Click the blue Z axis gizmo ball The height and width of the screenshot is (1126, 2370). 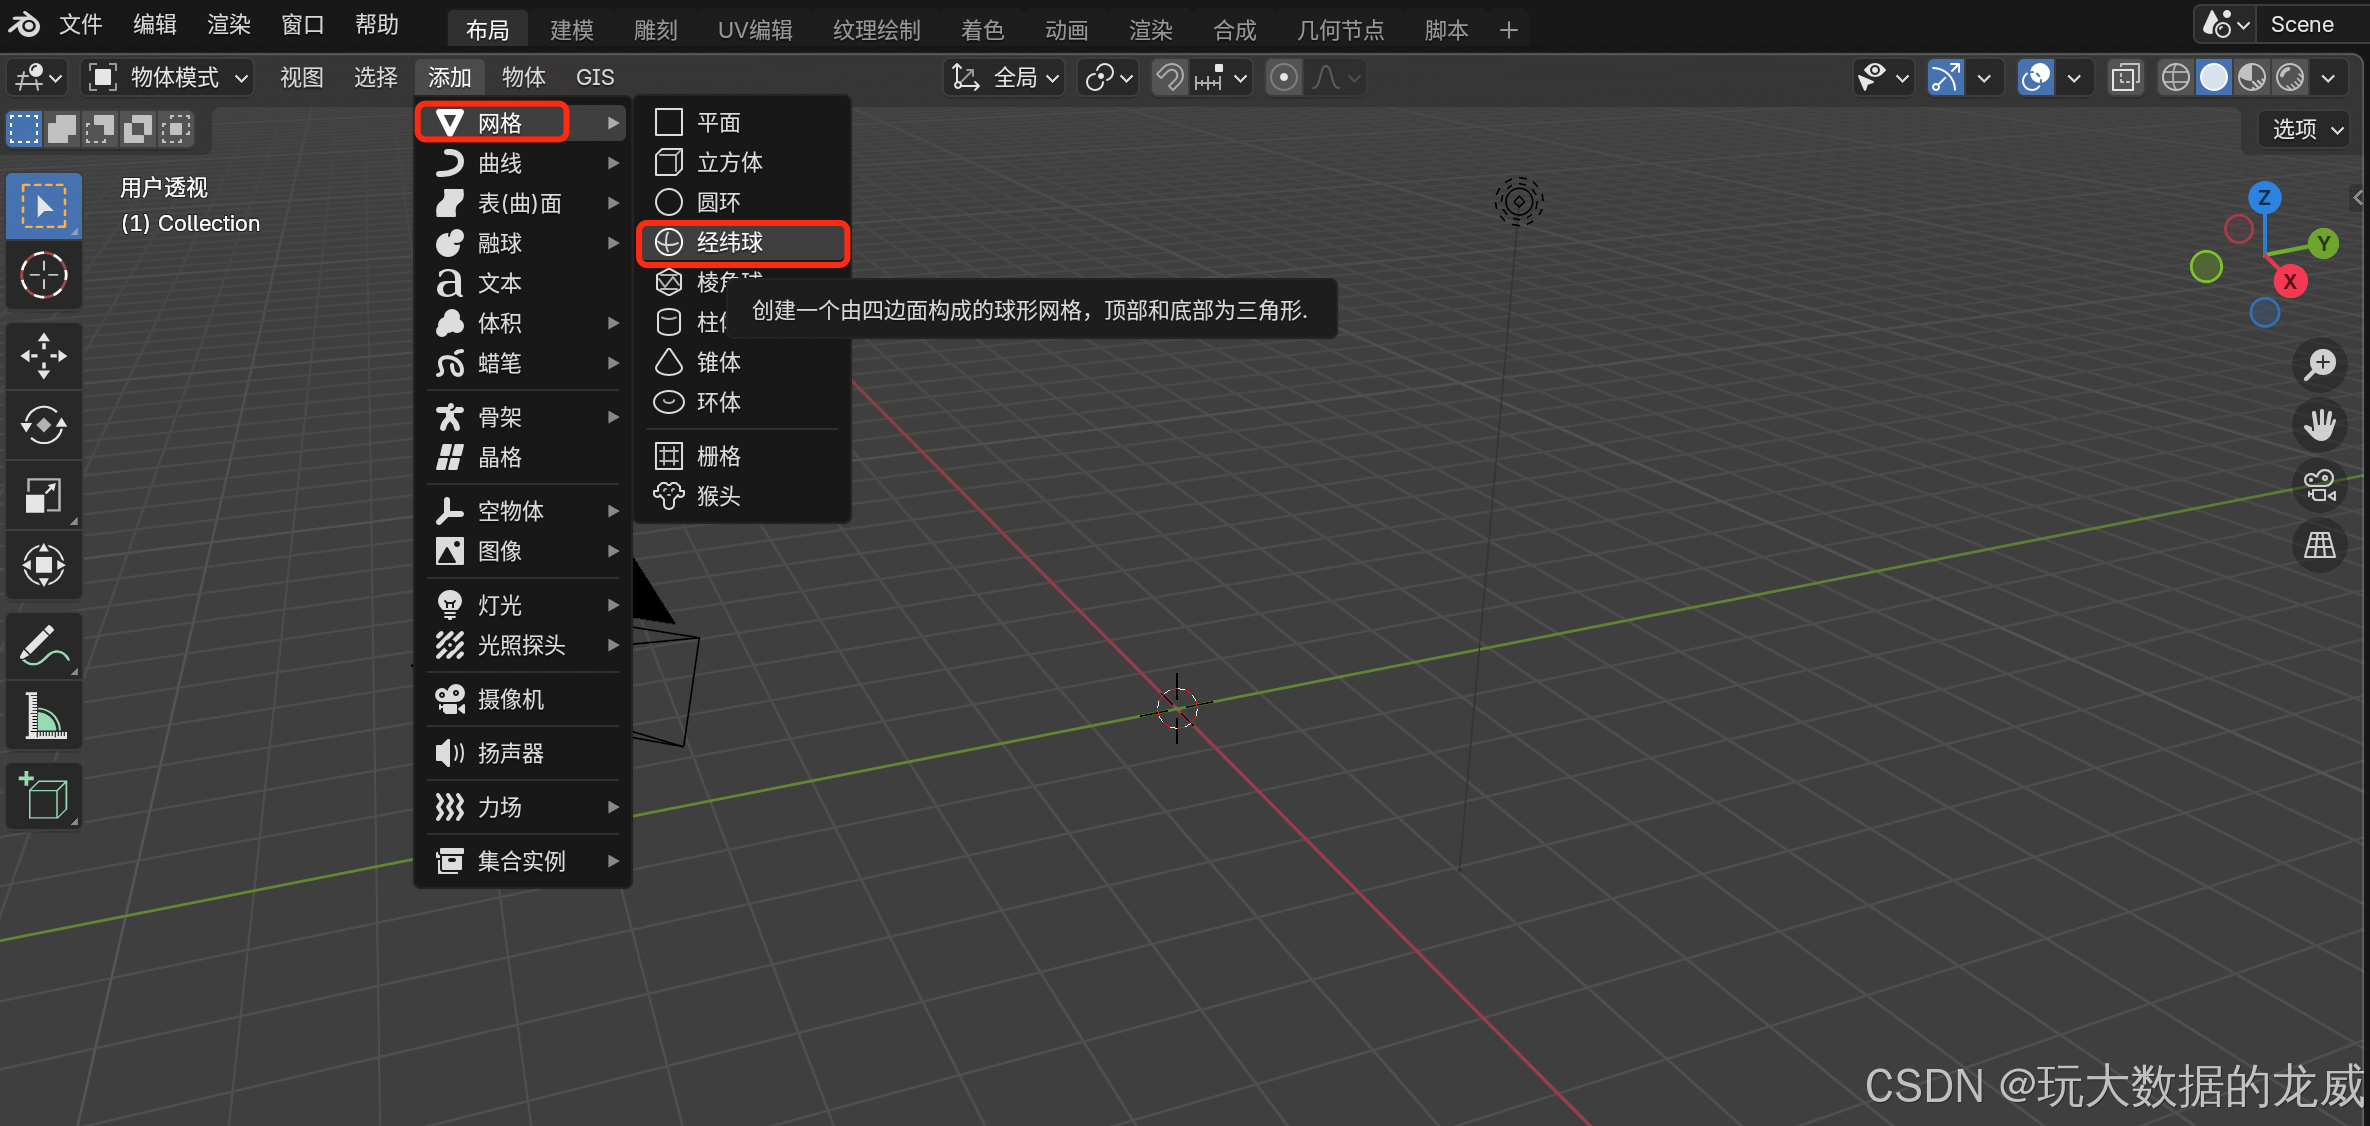click(2264, 197)
